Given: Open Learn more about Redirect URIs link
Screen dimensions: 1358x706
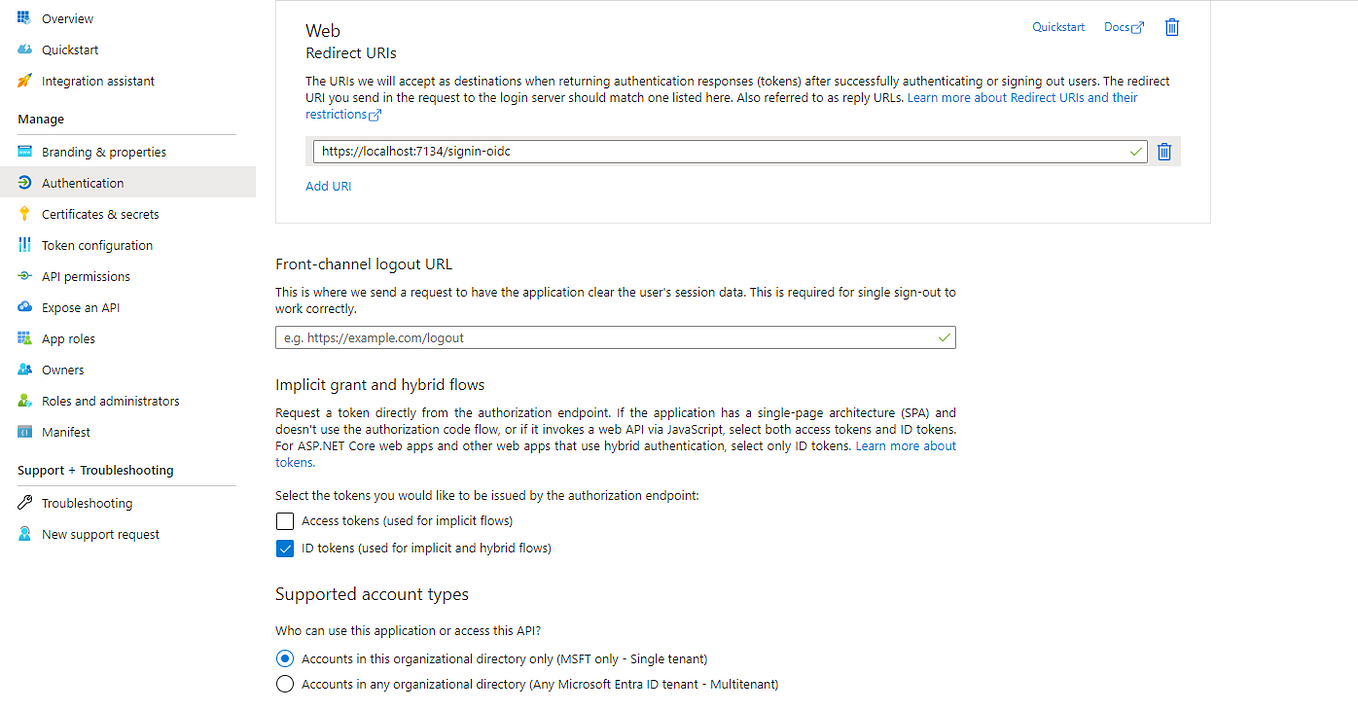Looking at the screenshot, I should pos(1021,97).
